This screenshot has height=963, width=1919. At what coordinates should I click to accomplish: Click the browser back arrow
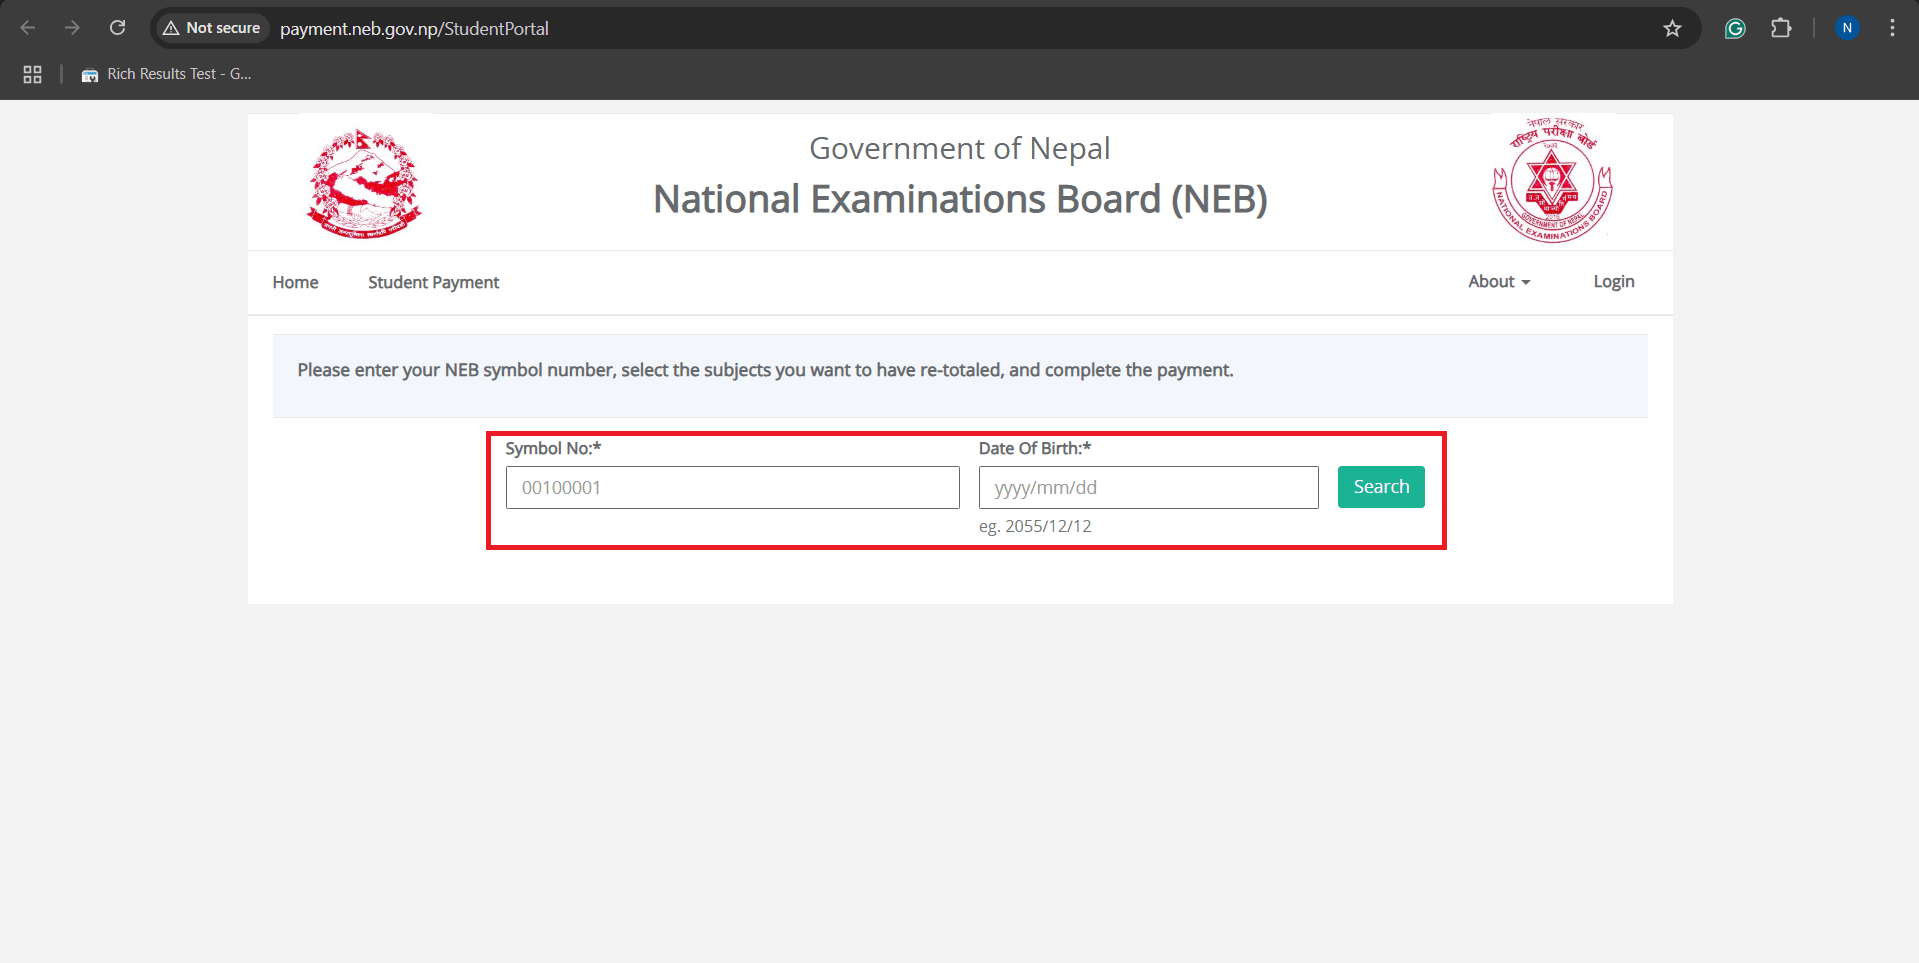pos(28,28)
